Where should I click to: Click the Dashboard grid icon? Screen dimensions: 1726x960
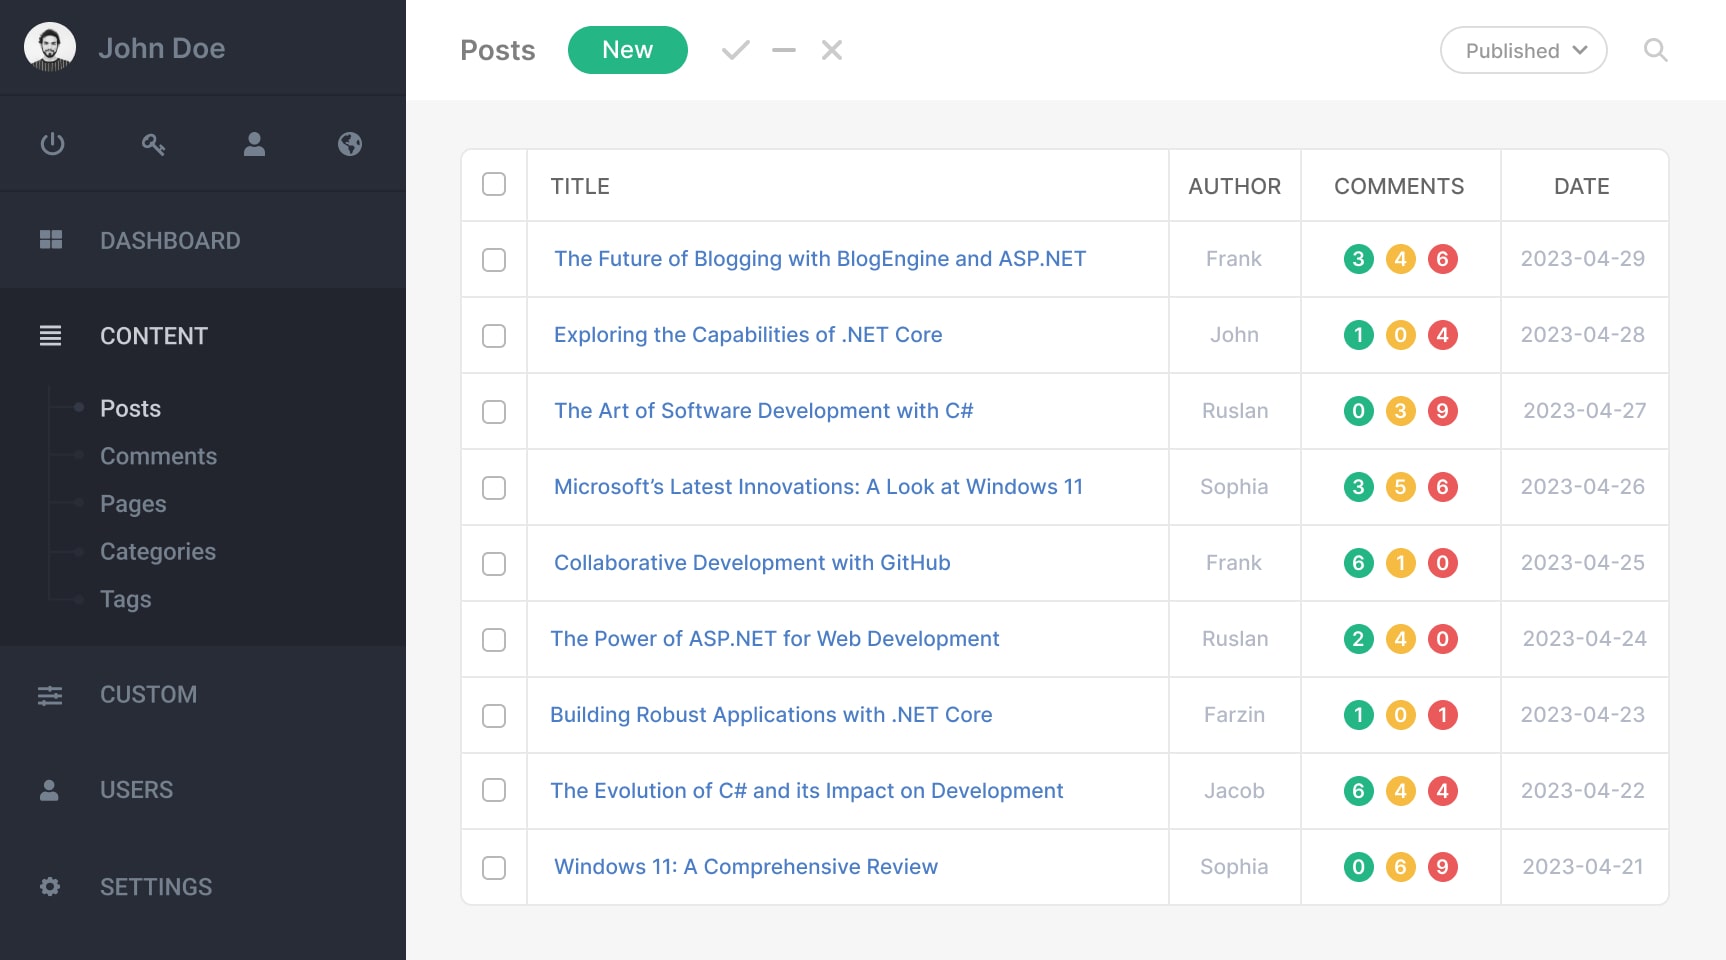50,239
